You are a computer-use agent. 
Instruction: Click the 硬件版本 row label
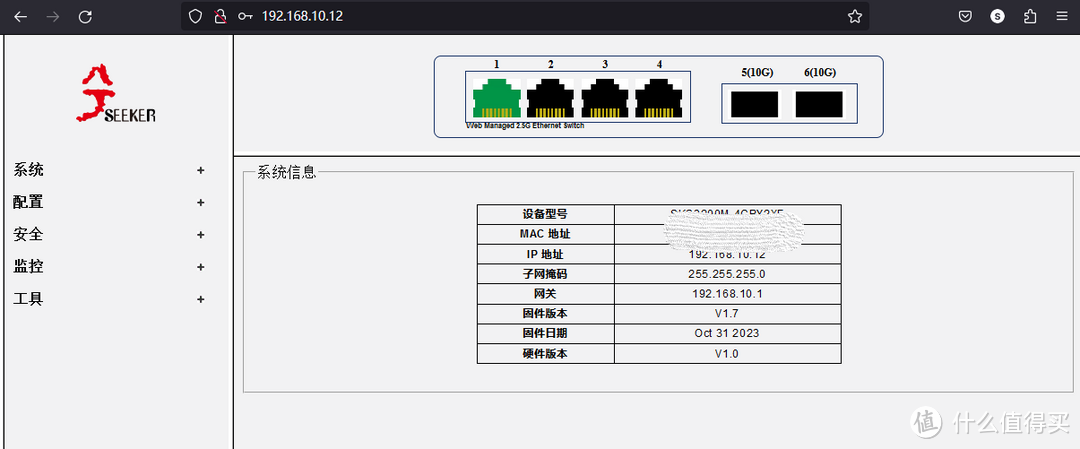[x=546, y=353]
